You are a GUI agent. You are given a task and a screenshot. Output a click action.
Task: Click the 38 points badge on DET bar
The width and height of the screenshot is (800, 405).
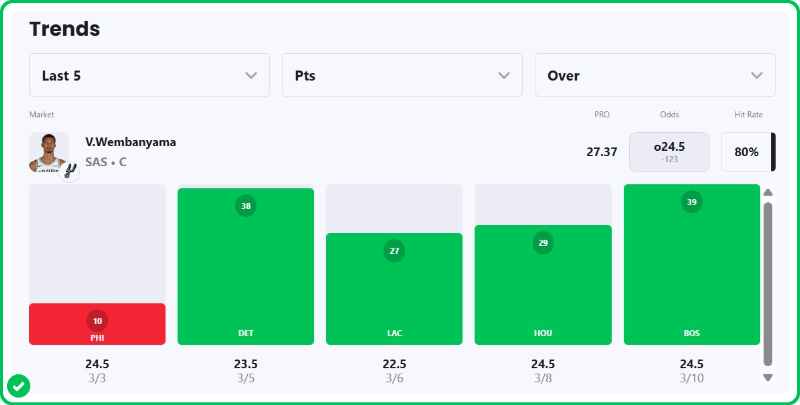point(246,206)
